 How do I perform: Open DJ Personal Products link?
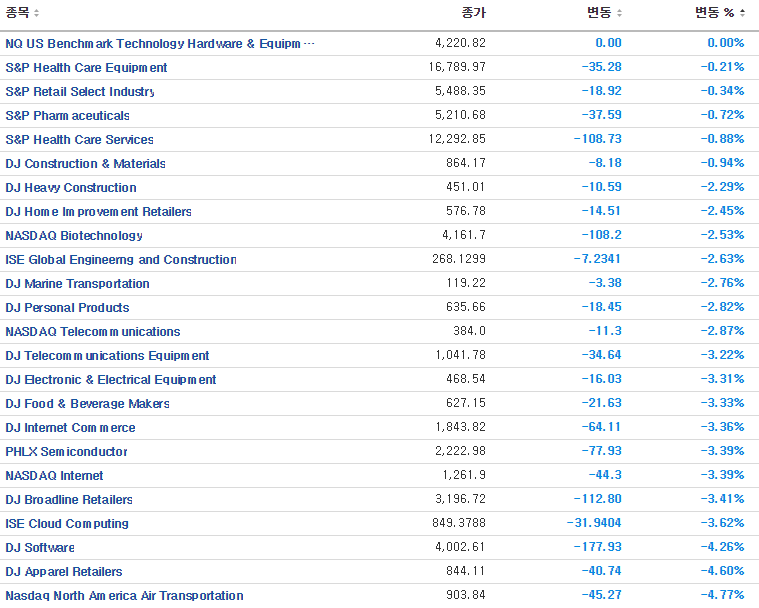point(67,307)
